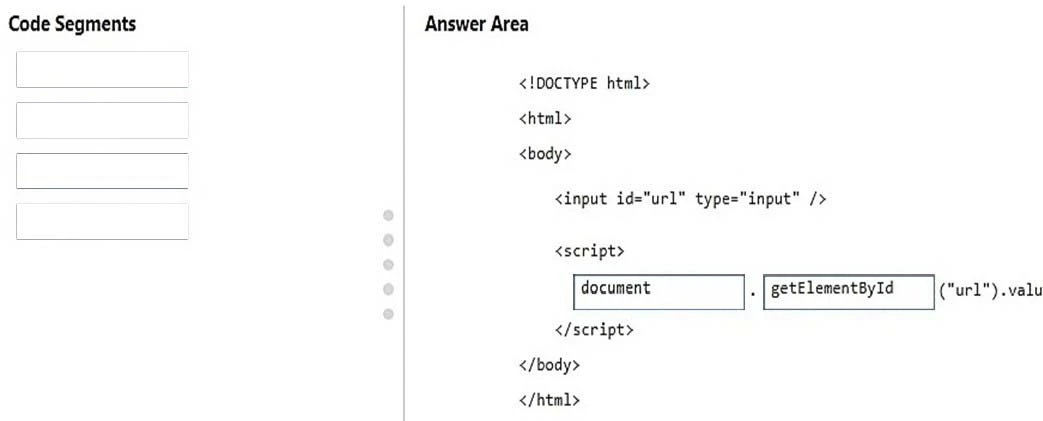Click the third empty code segment box
Image resolution: width=1043 pixels, height=421 pixels.
pos(102,171)
